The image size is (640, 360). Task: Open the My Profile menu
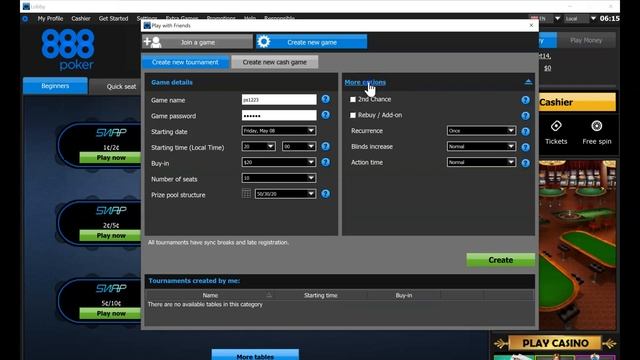(50, 19)
